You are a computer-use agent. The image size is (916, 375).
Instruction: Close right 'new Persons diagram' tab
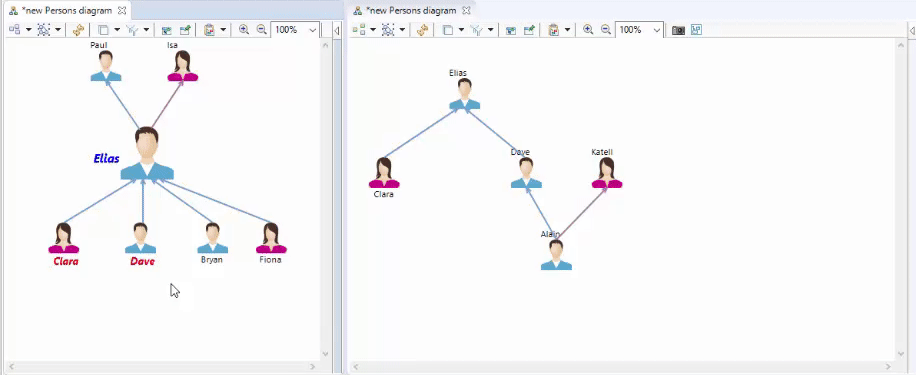click(466, 11)
